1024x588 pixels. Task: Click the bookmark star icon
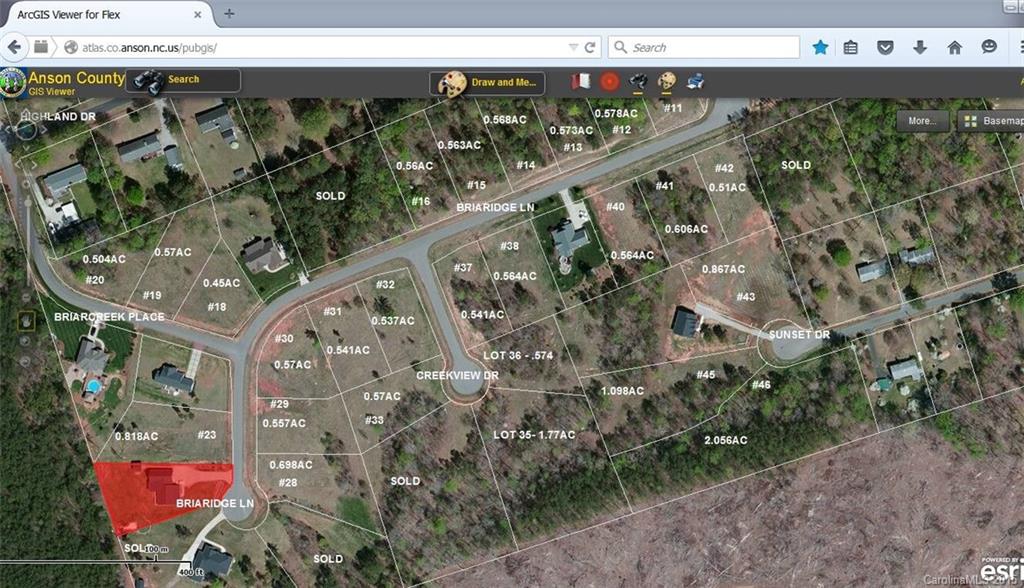tap(820, 47)
